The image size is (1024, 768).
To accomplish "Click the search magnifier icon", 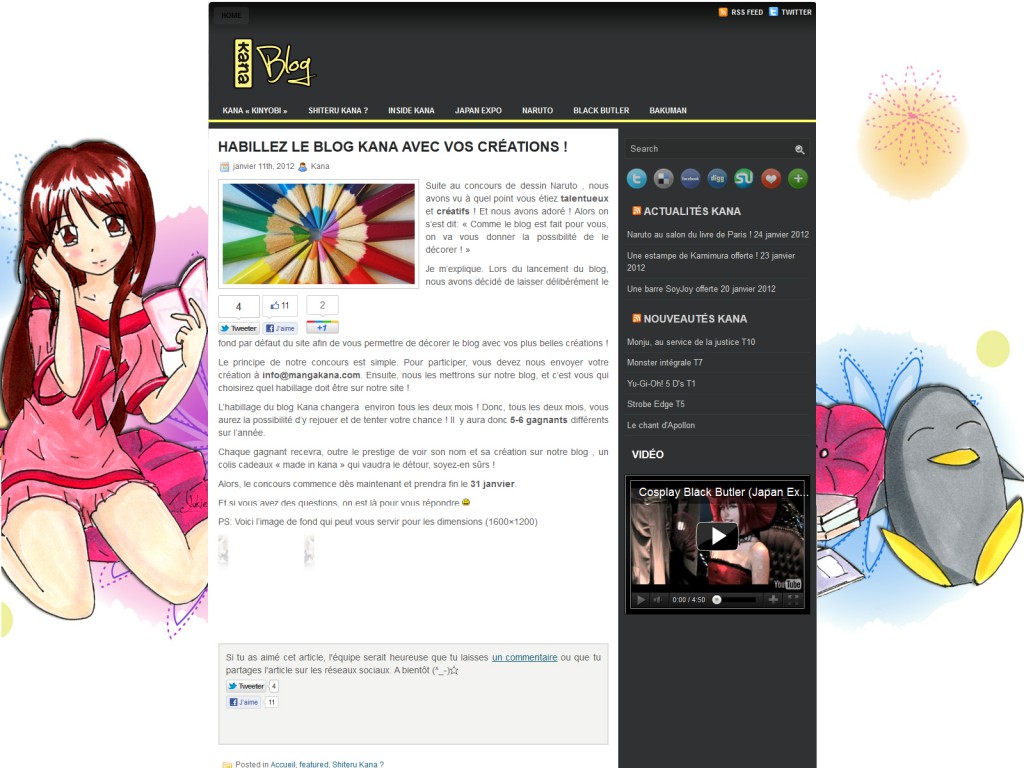I will click(x=799, y=148).
